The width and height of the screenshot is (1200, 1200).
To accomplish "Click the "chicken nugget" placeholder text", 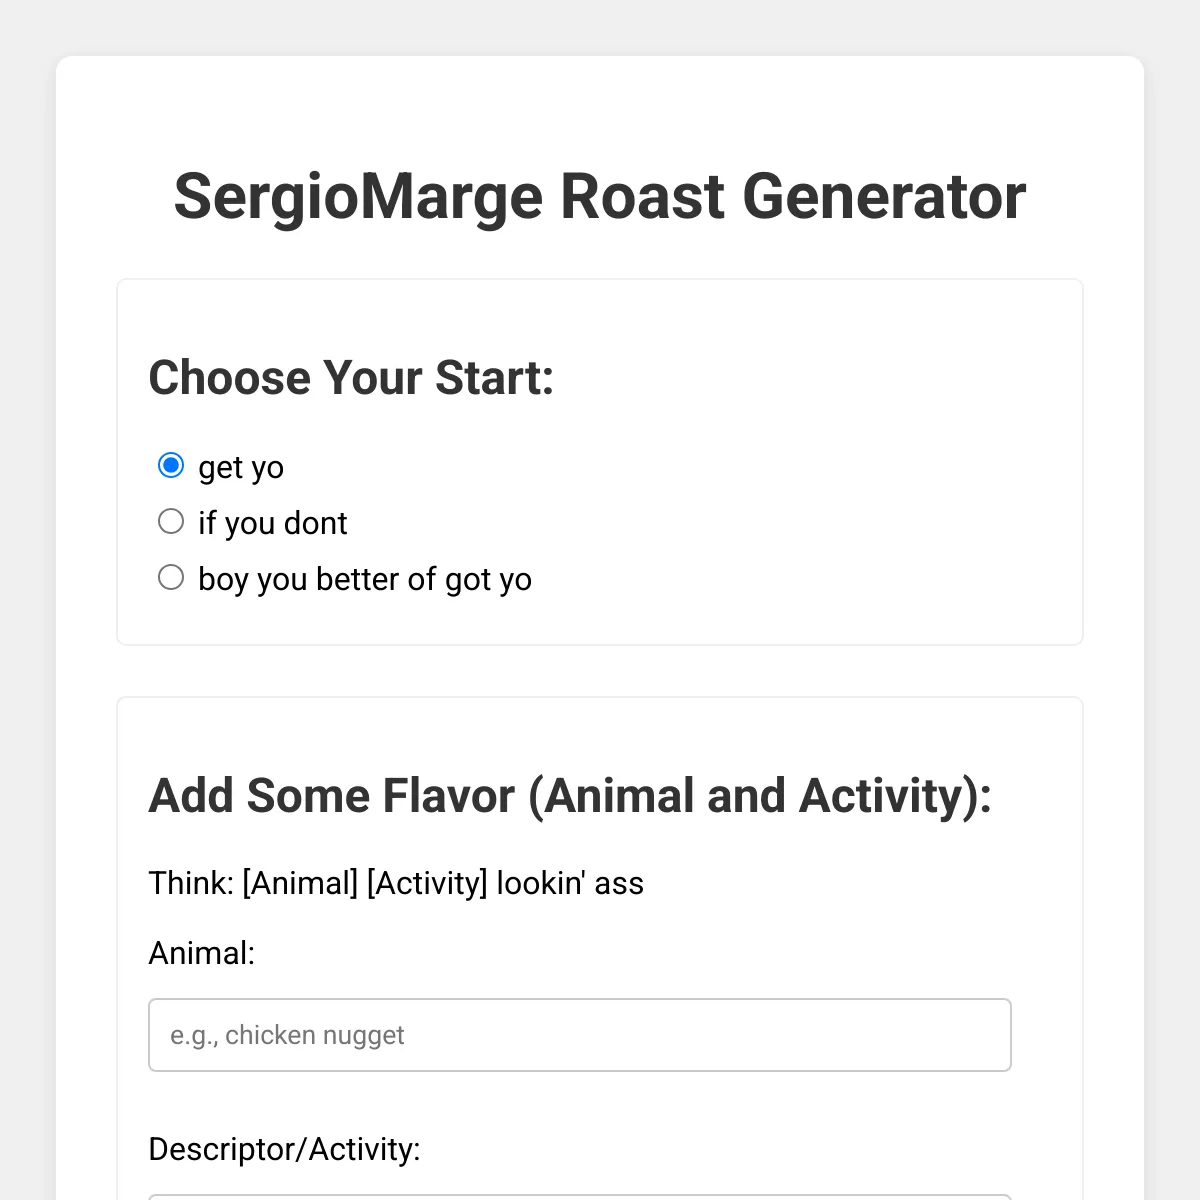I will (287, 1035).
